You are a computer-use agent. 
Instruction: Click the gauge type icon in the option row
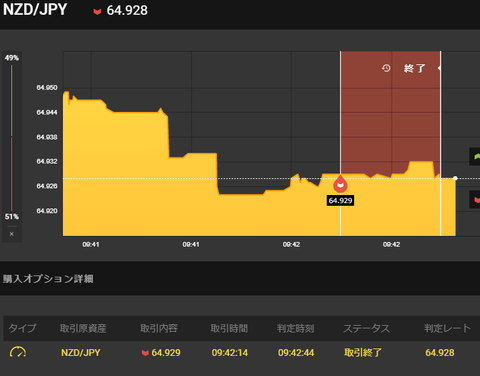coord(18,352)
